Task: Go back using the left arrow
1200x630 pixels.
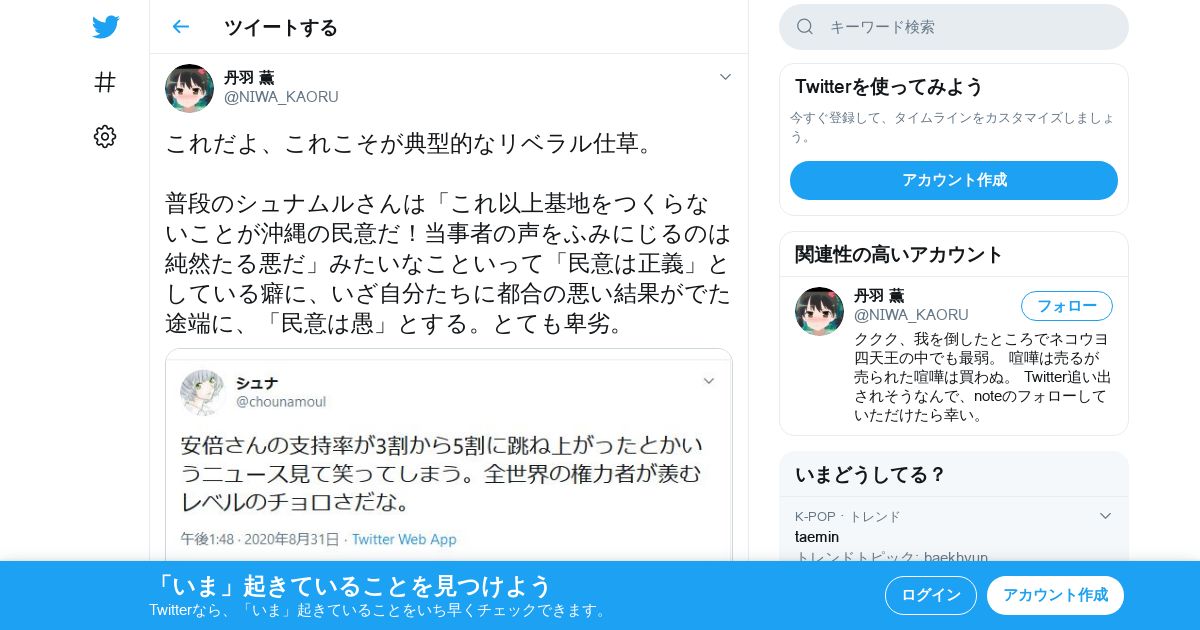Action: (180, 27)
